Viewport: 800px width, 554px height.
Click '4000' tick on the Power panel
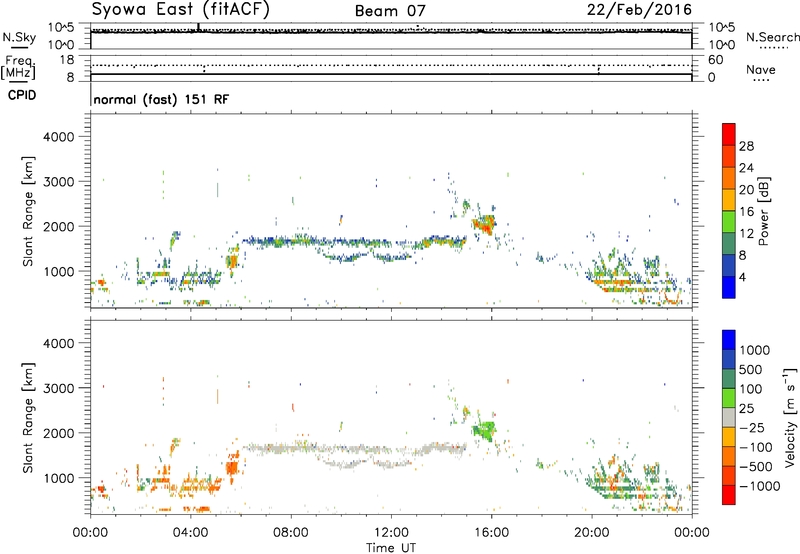[x=59, y=137]
